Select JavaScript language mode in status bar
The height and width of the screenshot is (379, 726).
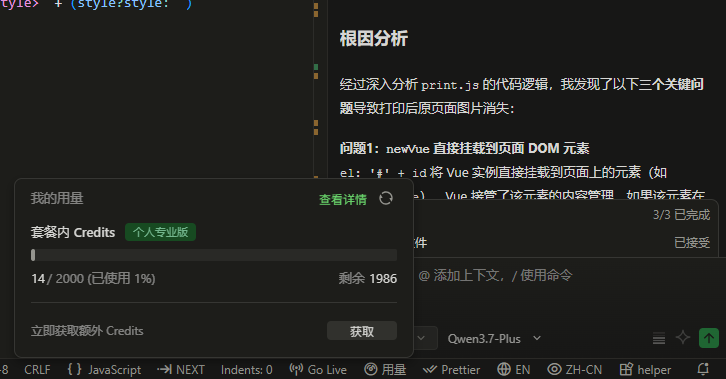tap(104, 370)
